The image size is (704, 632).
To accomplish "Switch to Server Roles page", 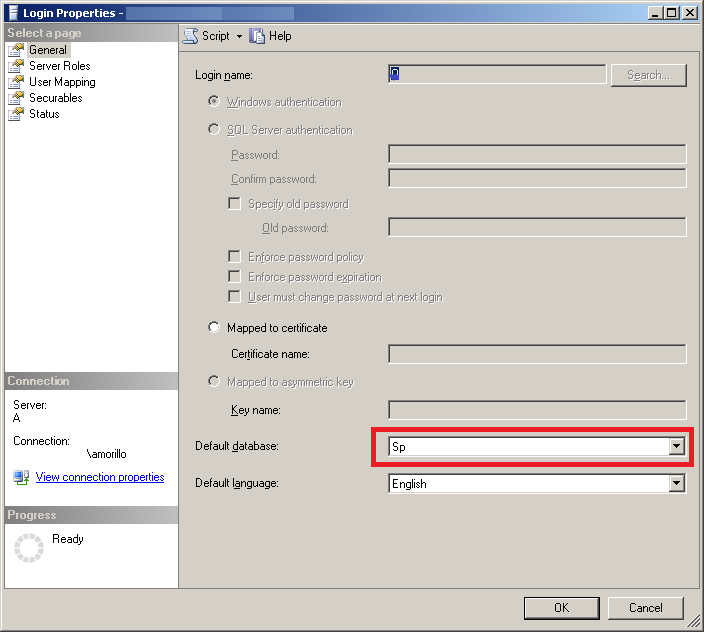I will pos(60,66).
